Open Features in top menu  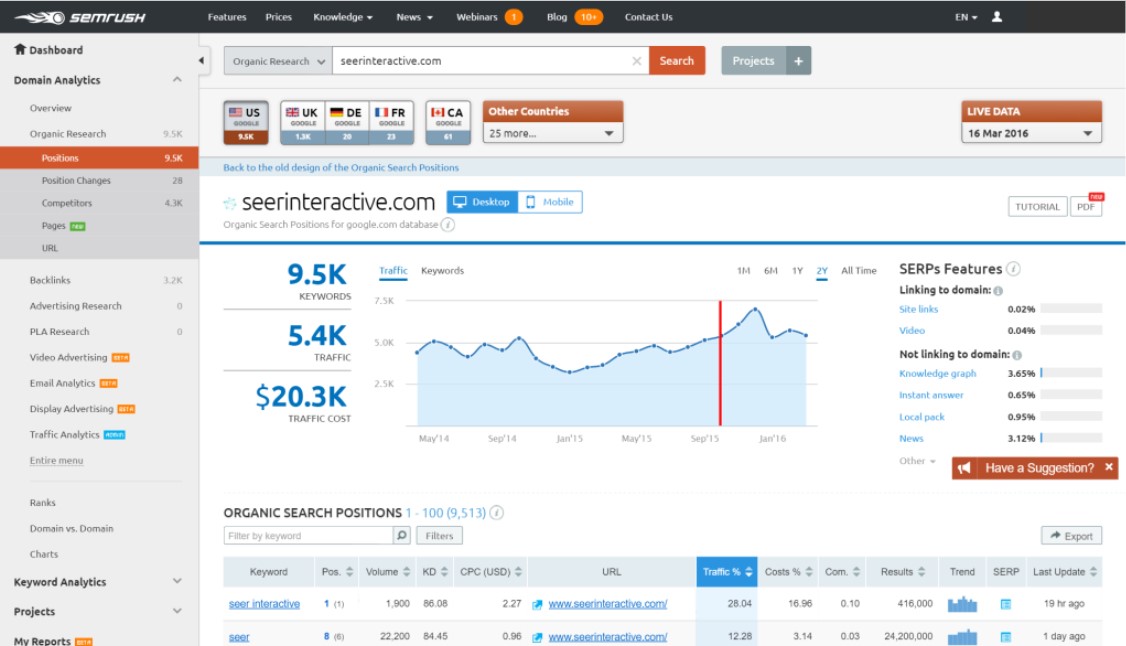[227, 17]
